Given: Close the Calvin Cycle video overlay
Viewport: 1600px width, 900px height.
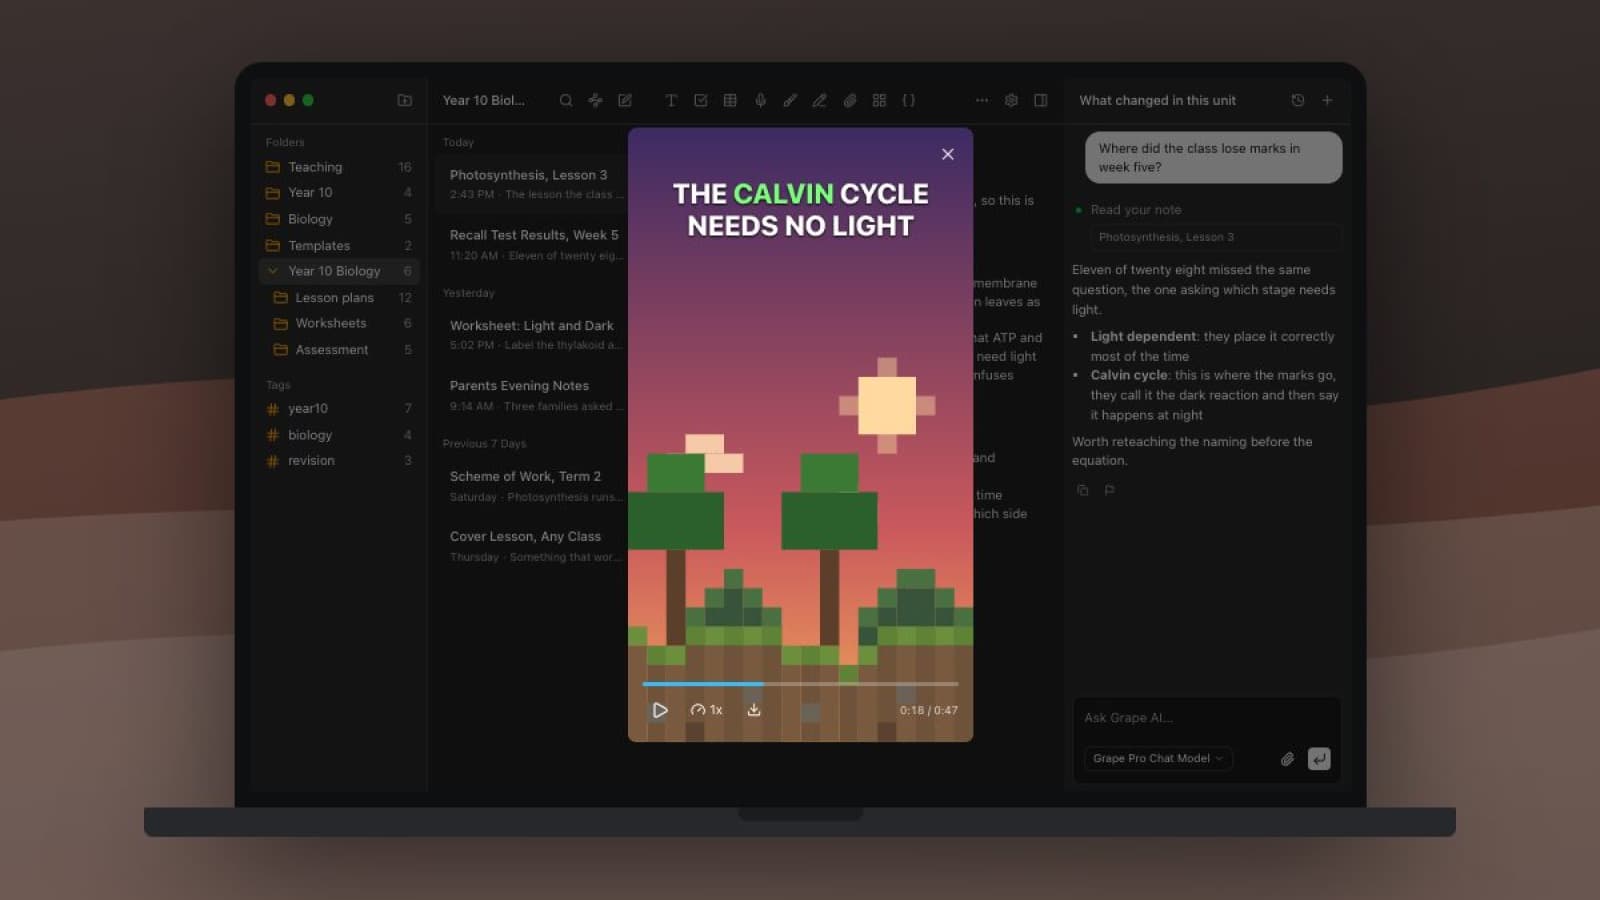Looking at the screenshot, I should click(948, 154).
